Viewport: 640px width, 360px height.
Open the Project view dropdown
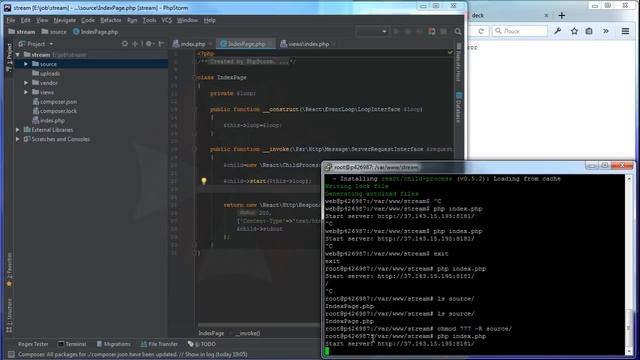click(36, 44)
